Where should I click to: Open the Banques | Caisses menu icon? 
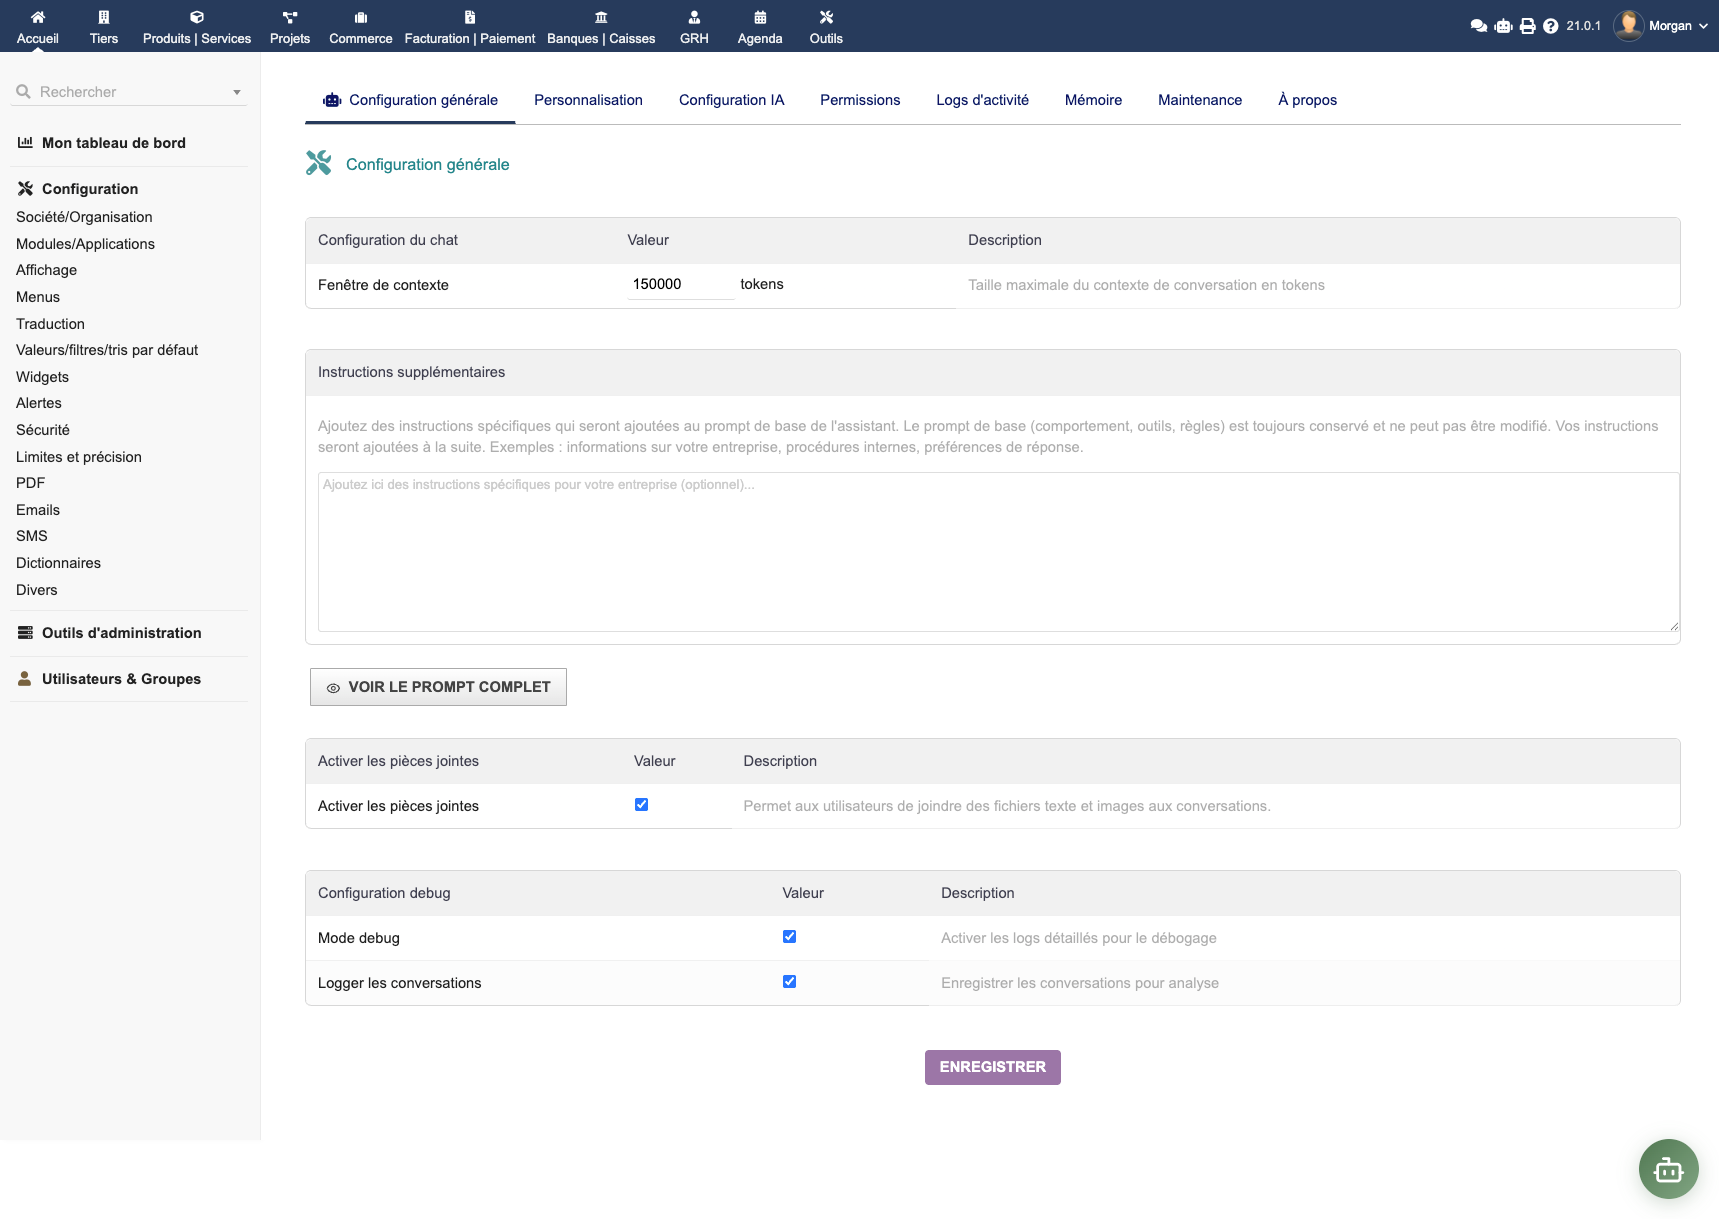[x=601, y=17]
